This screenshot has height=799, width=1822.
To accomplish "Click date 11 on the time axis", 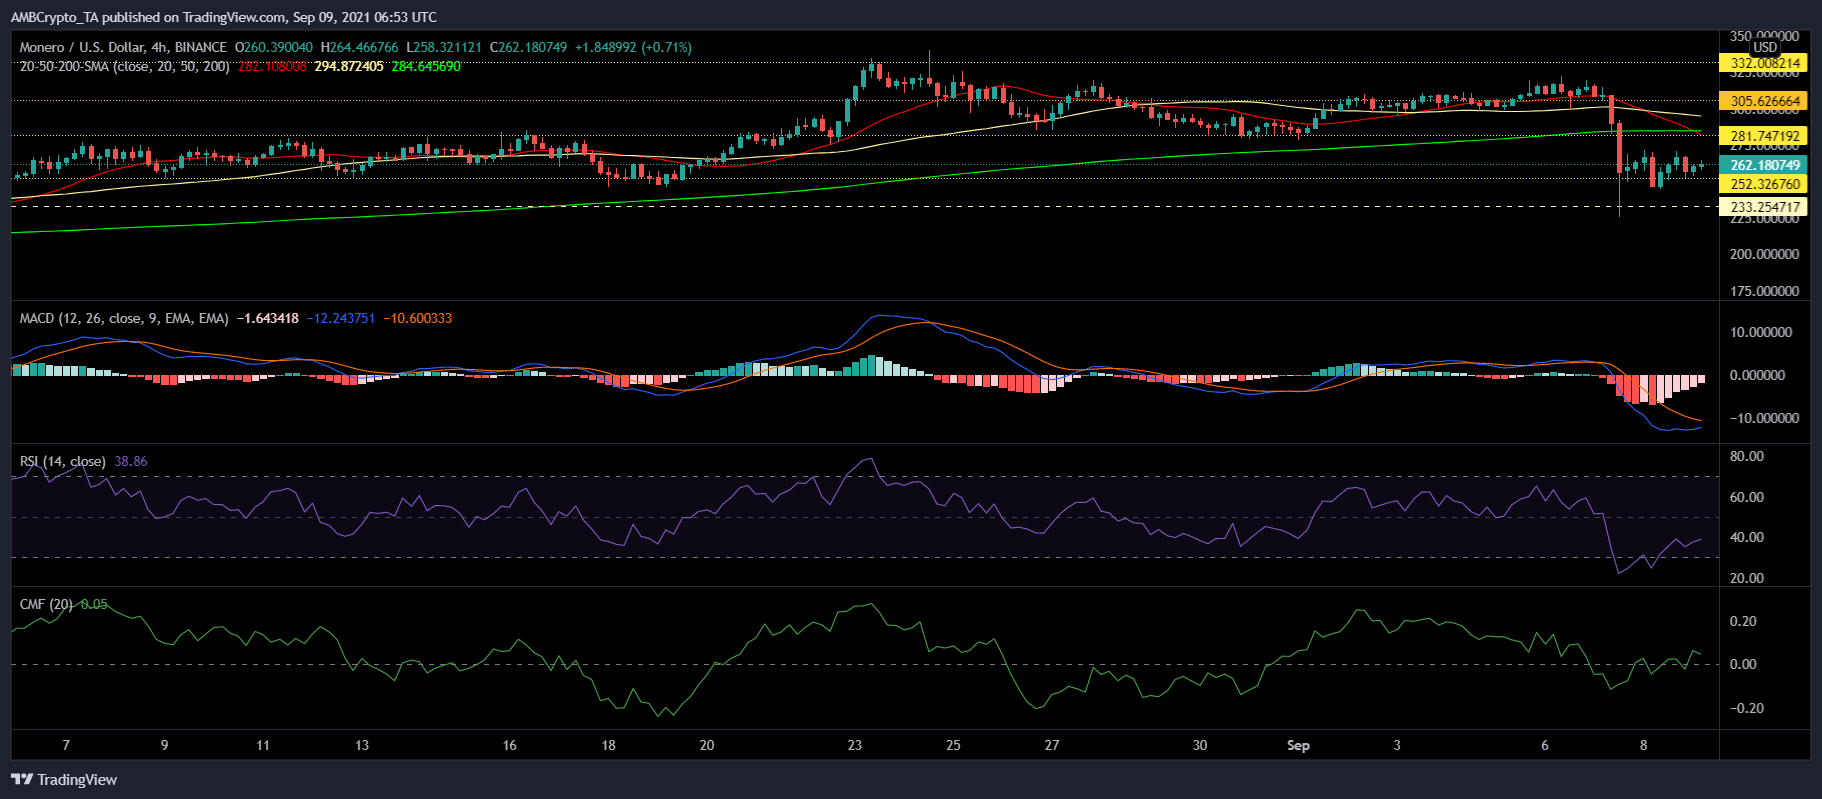I will pyautogui.click(x=263, y=745).
